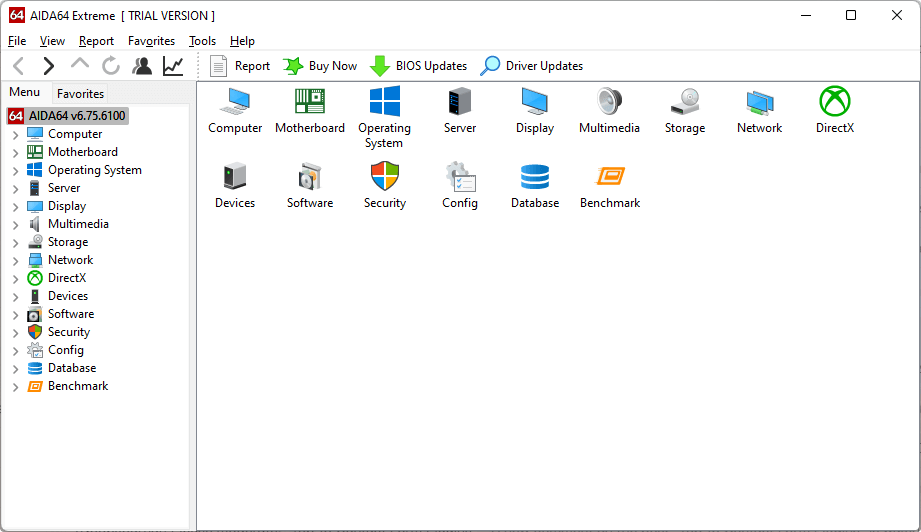Expand the Computer tree node arrow

click(16, 135)
